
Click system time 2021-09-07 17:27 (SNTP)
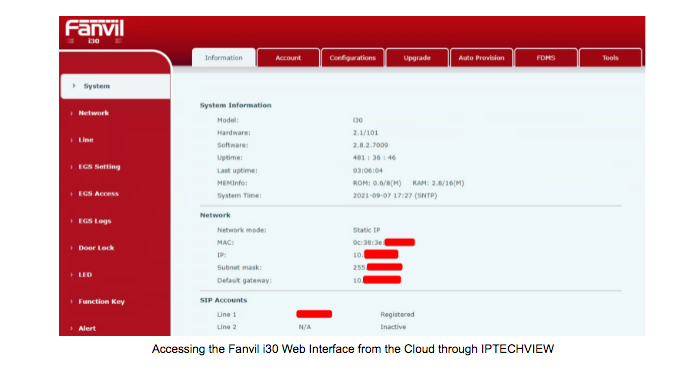tap(395, 196)
